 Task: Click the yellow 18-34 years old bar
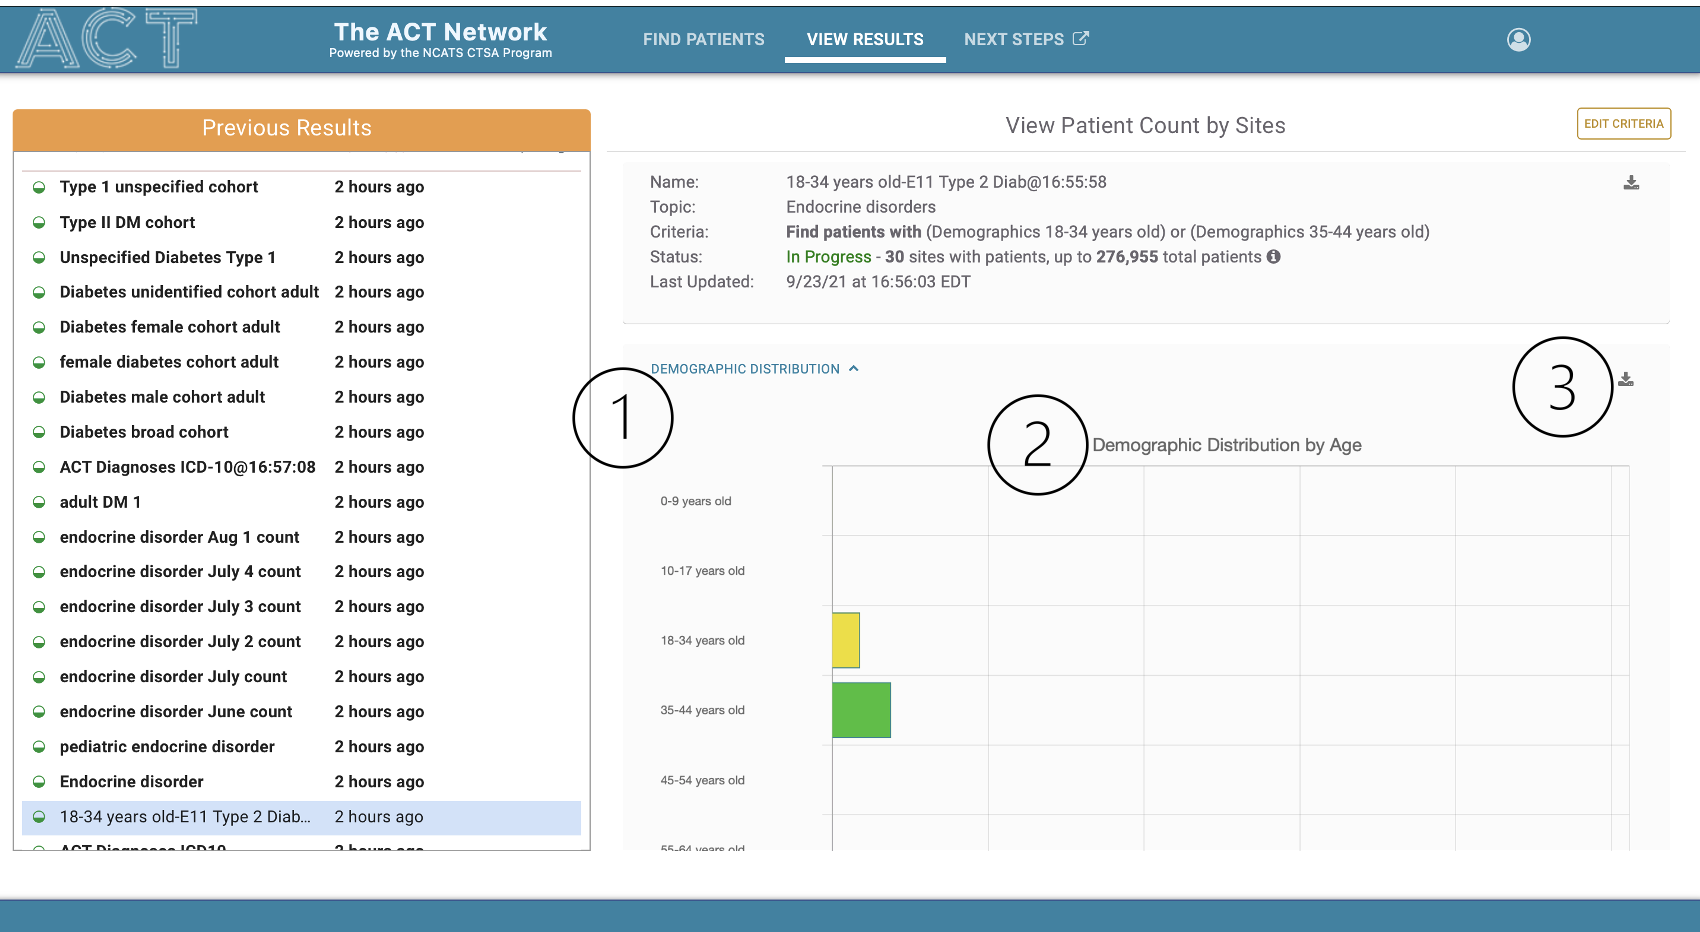click(846, 640)
